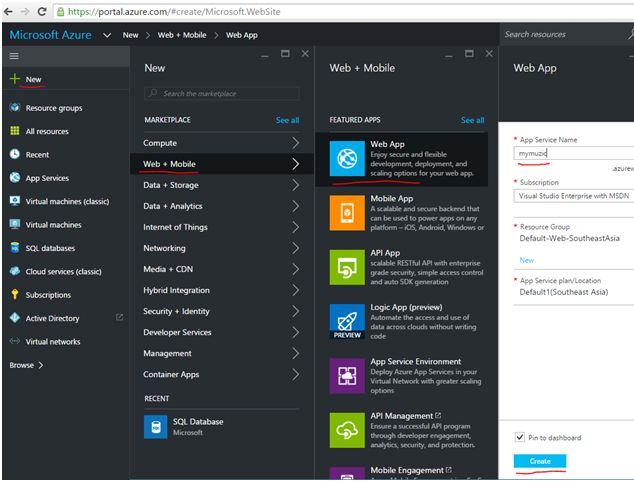
Task: Click the browser back arrow
Action: coord(8,11)
